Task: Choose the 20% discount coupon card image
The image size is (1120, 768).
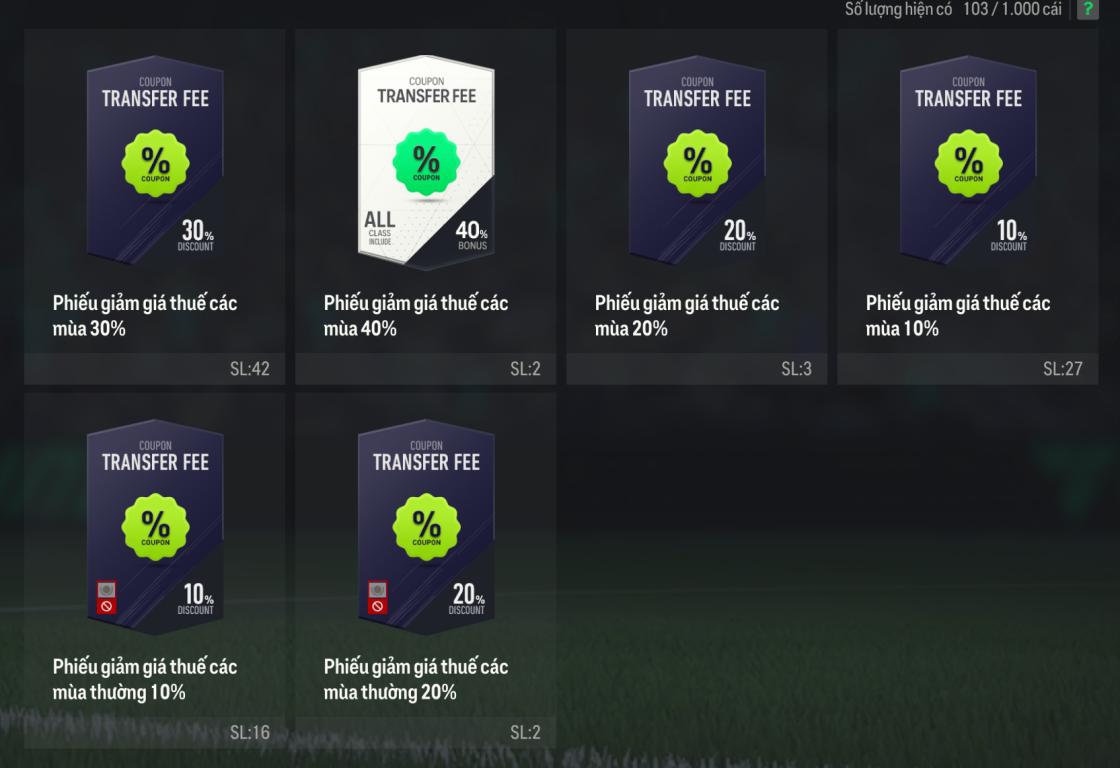Action: pos(697,159)
